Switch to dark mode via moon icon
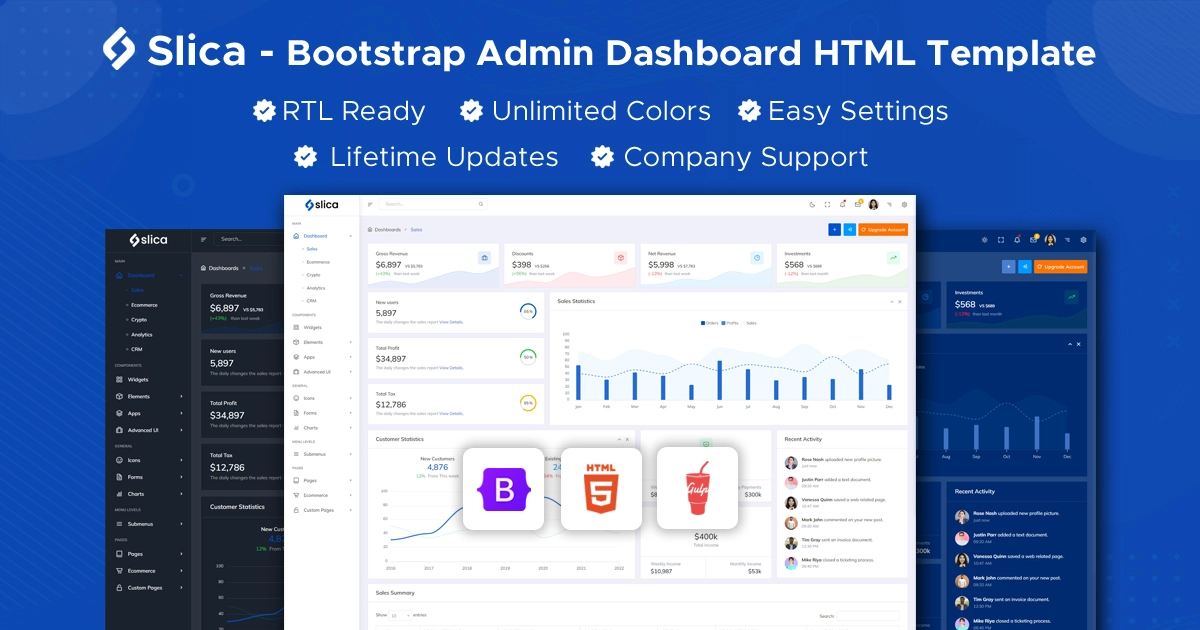Screen dimensions: 1200x630 813,204
